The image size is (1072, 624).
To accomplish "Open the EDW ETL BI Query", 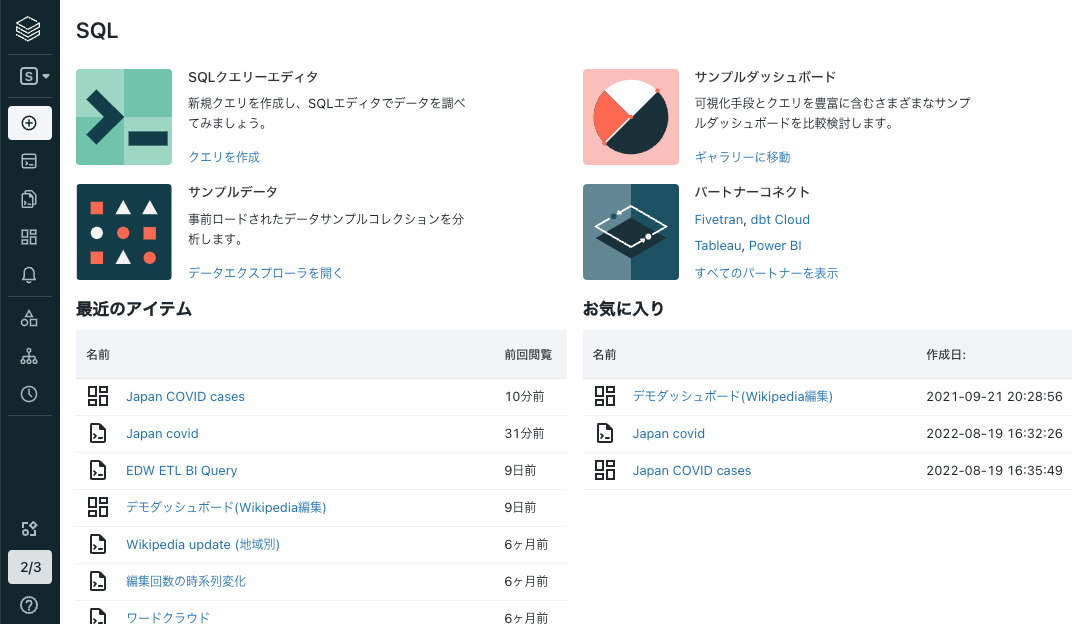I will coord(181,470).
